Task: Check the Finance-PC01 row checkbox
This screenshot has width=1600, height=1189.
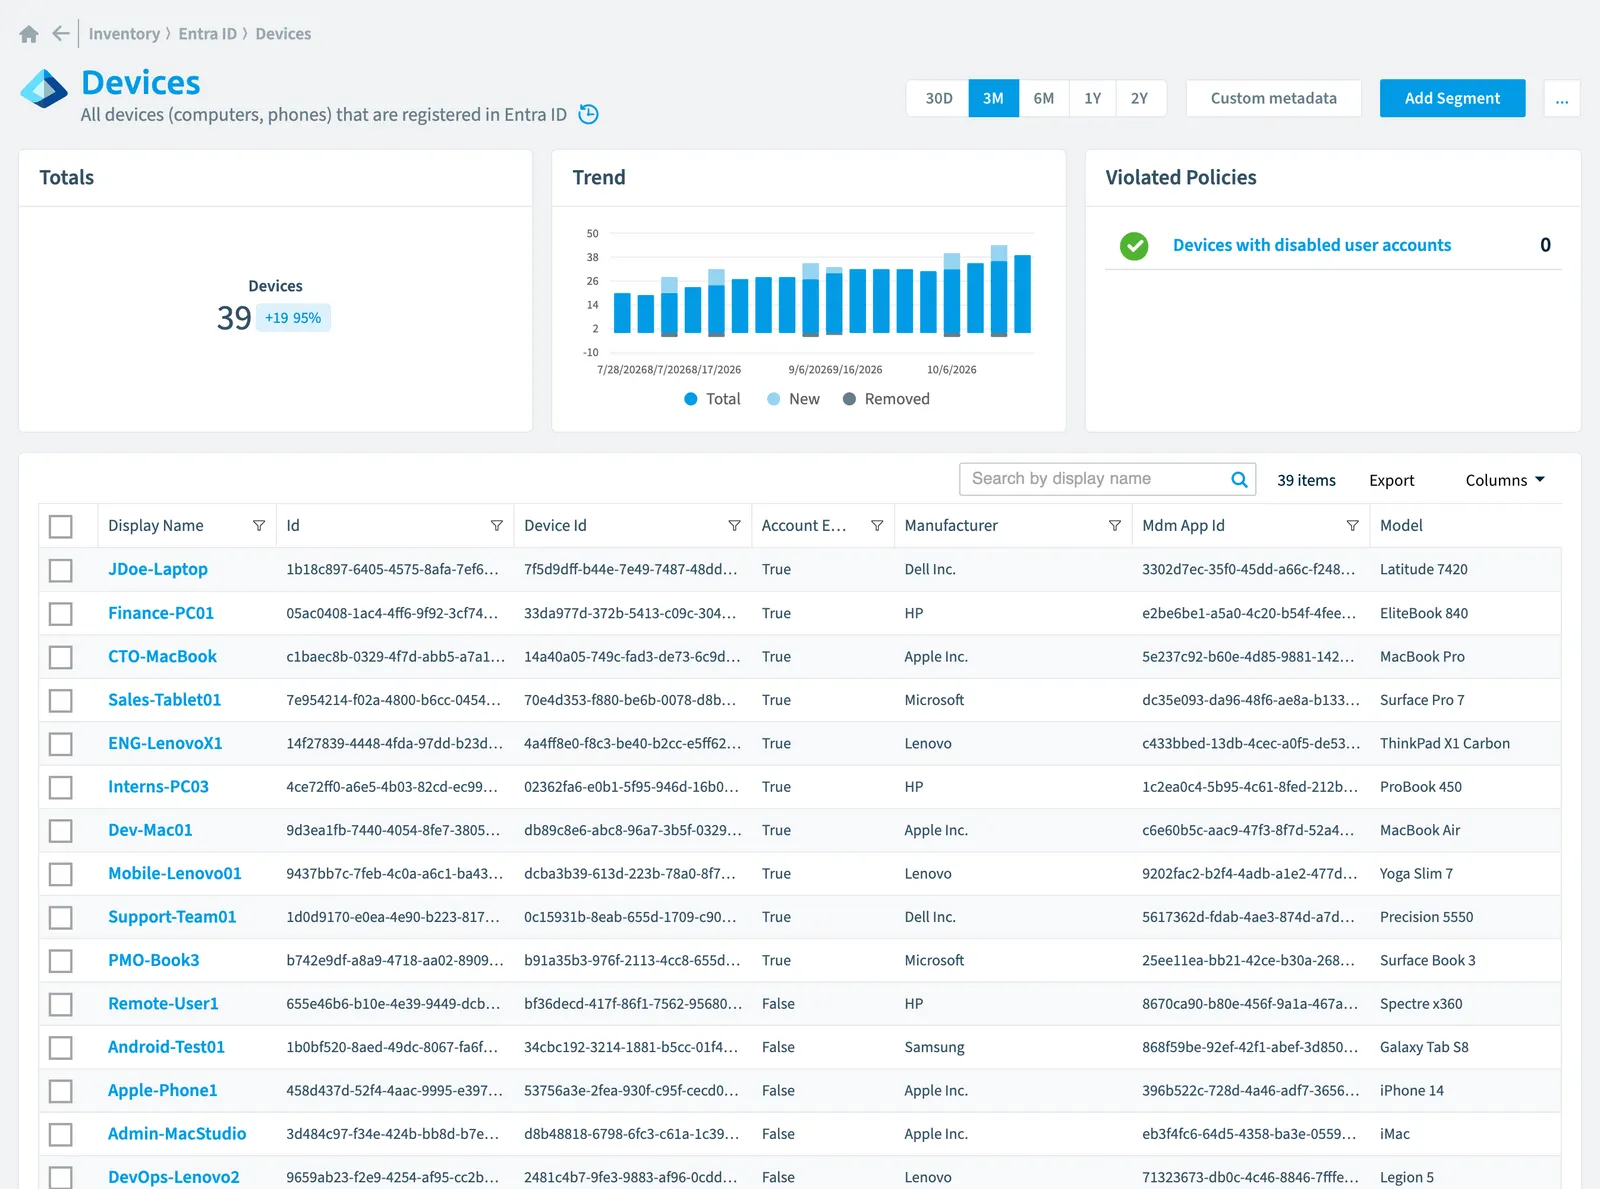Action: pyautogui.click(x=61, y=613)
